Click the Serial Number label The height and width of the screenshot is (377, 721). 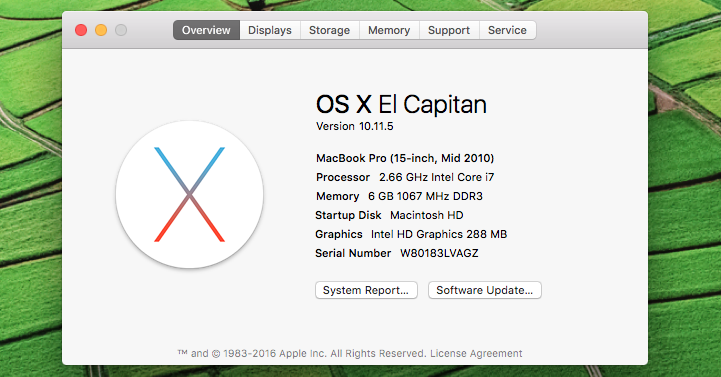[353, 253]
